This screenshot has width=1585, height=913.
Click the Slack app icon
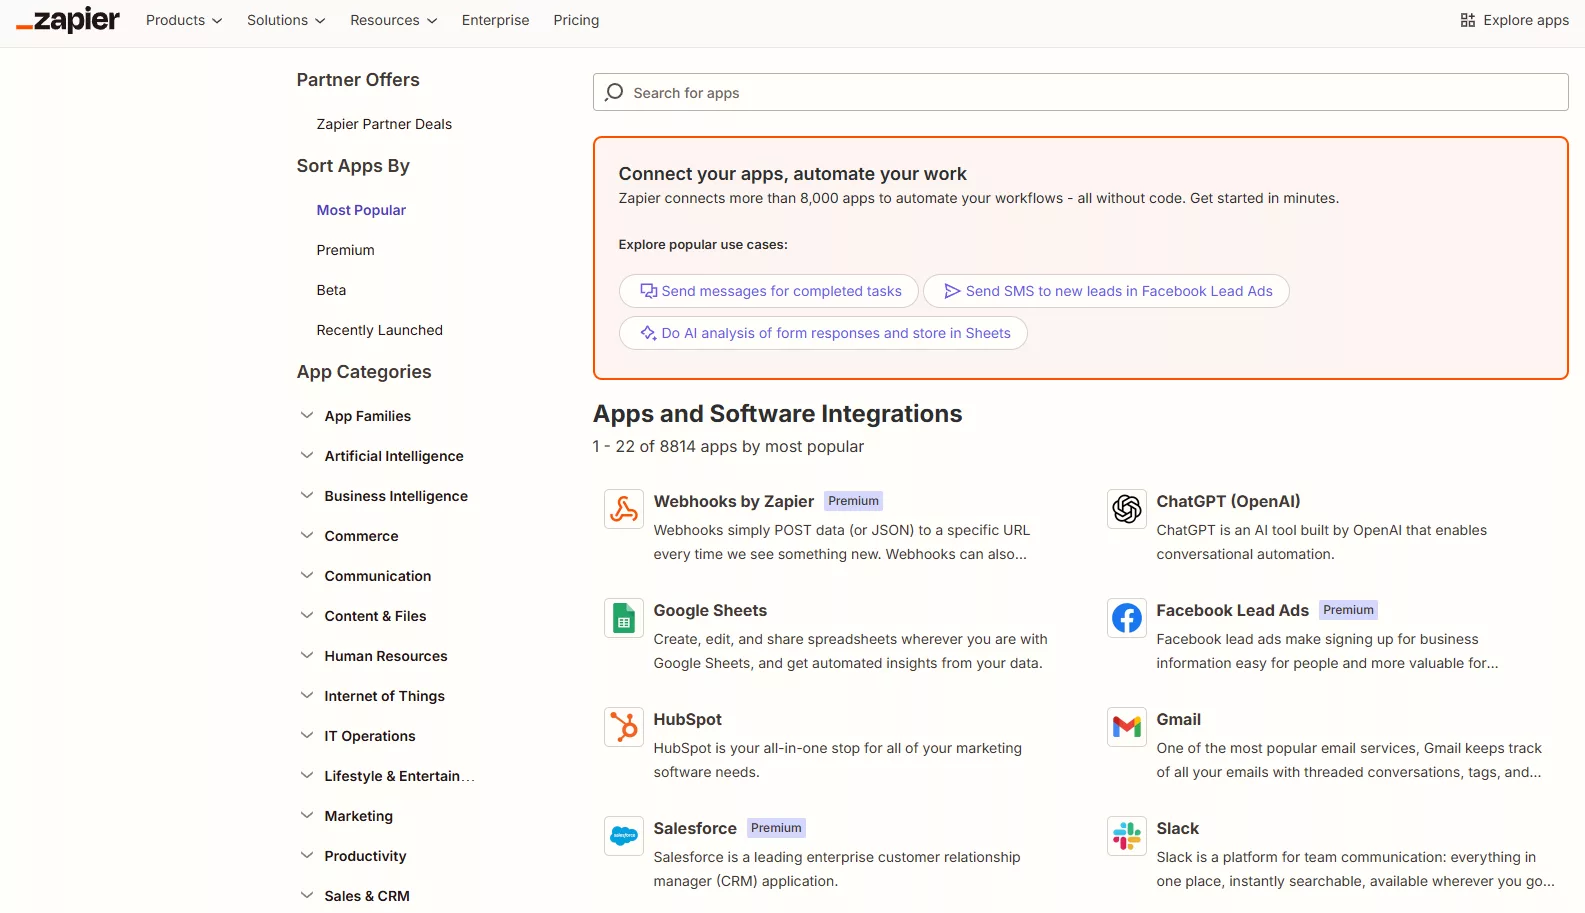tap(1126, 836)
